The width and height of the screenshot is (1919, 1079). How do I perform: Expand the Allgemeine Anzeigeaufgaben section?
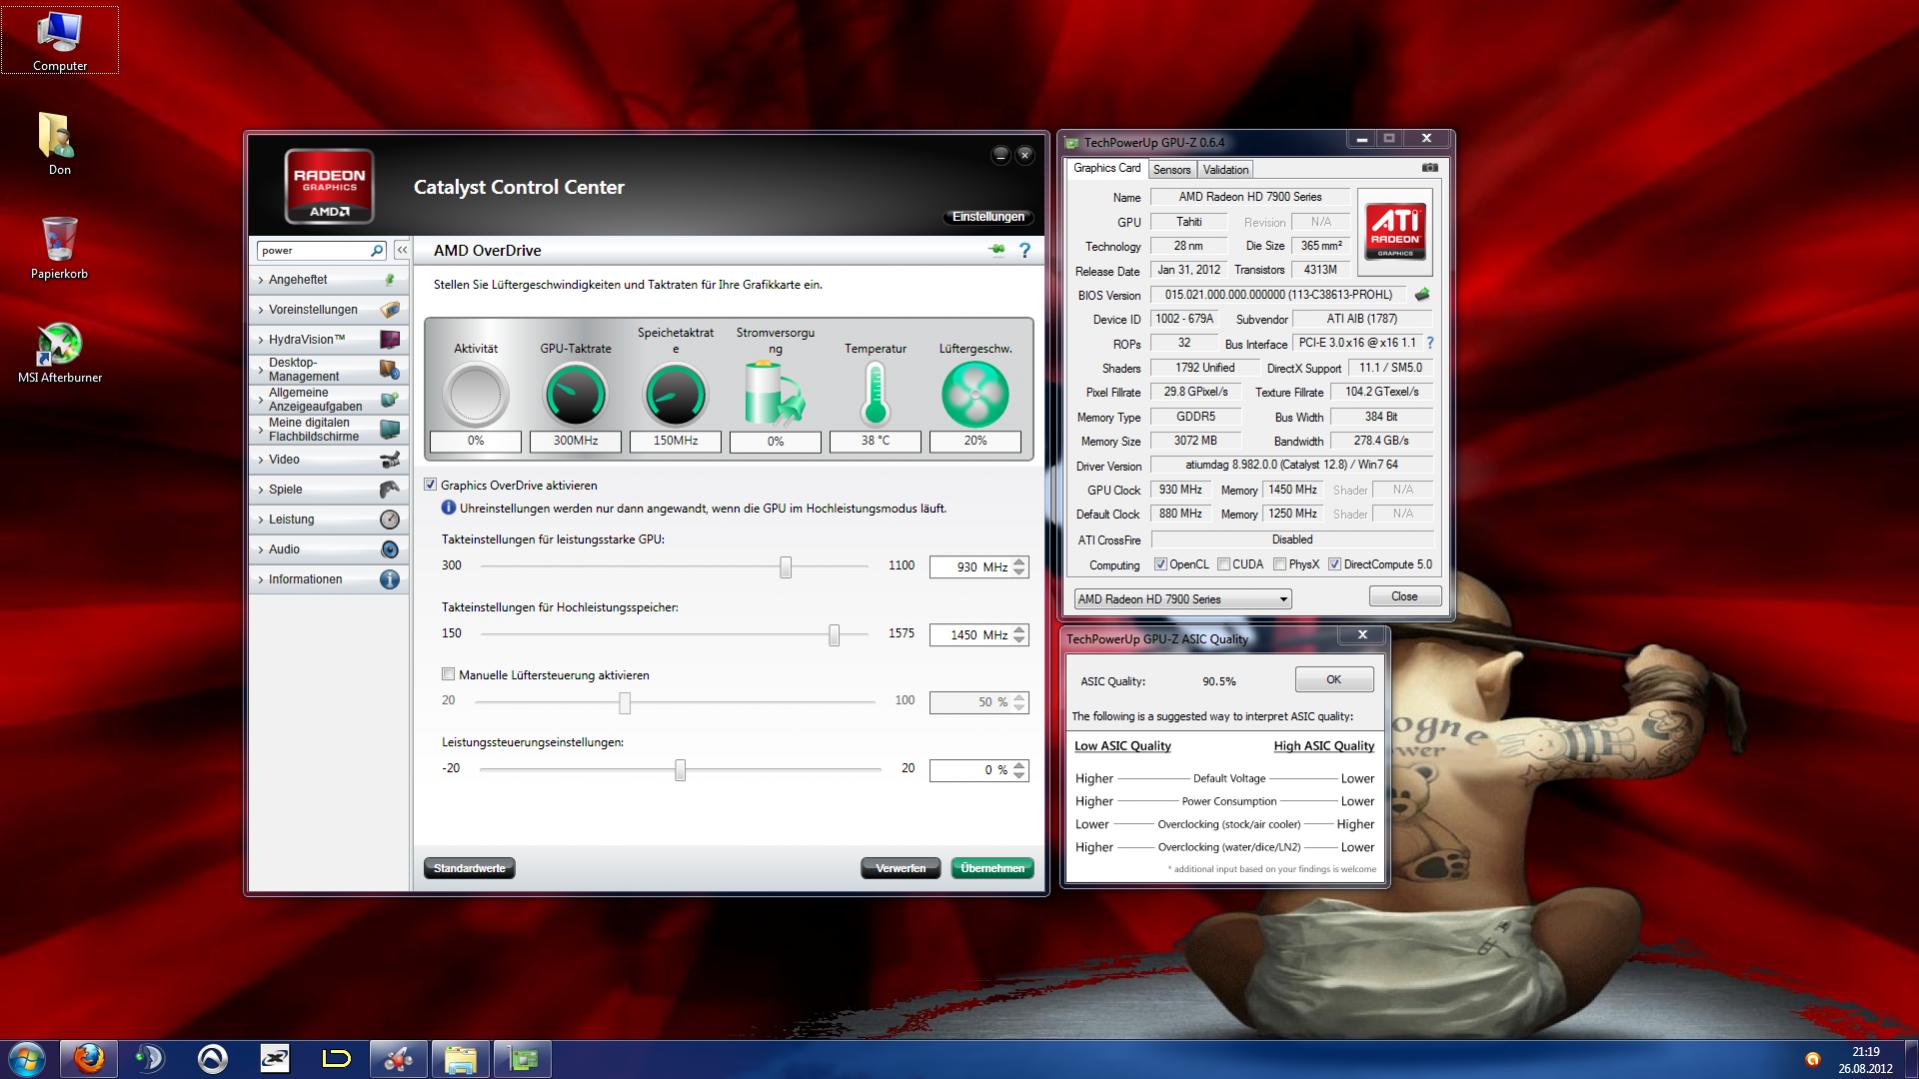[x=329, y=400]
